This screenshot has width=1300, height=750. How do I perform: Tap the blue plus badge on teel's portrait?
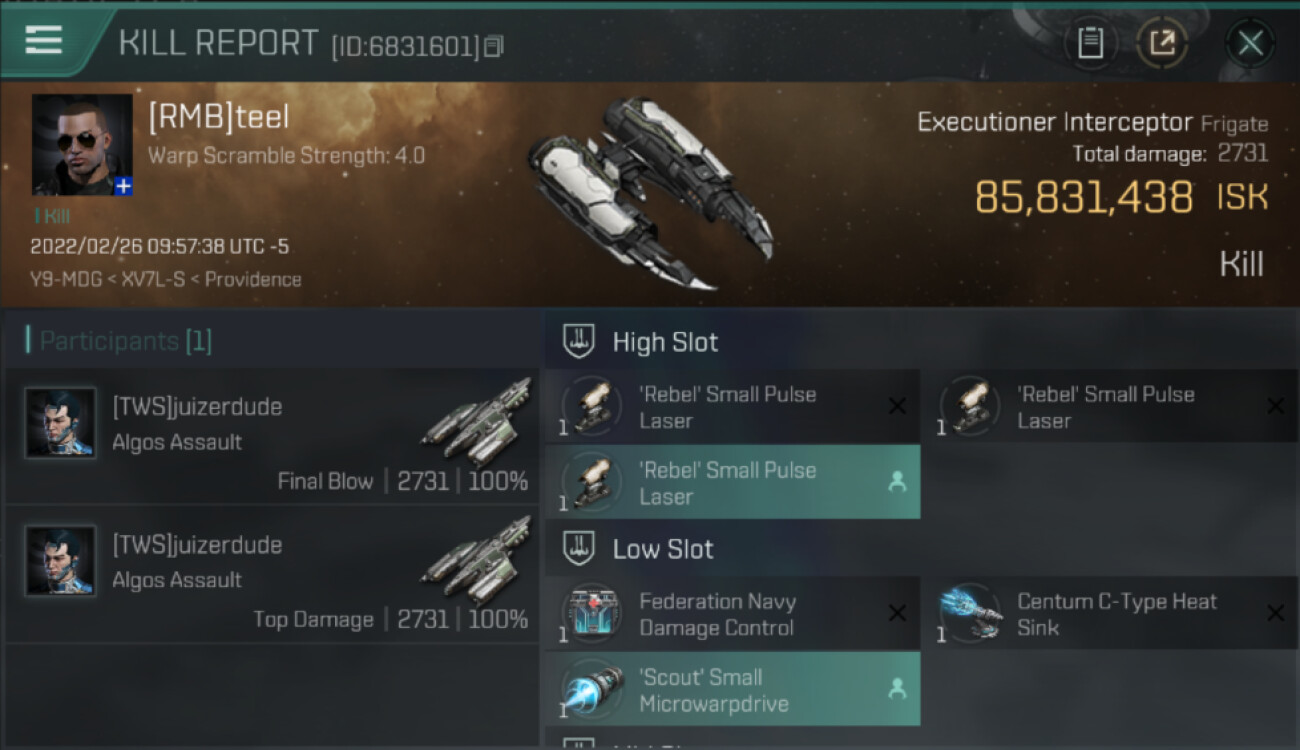click(123, 186)
